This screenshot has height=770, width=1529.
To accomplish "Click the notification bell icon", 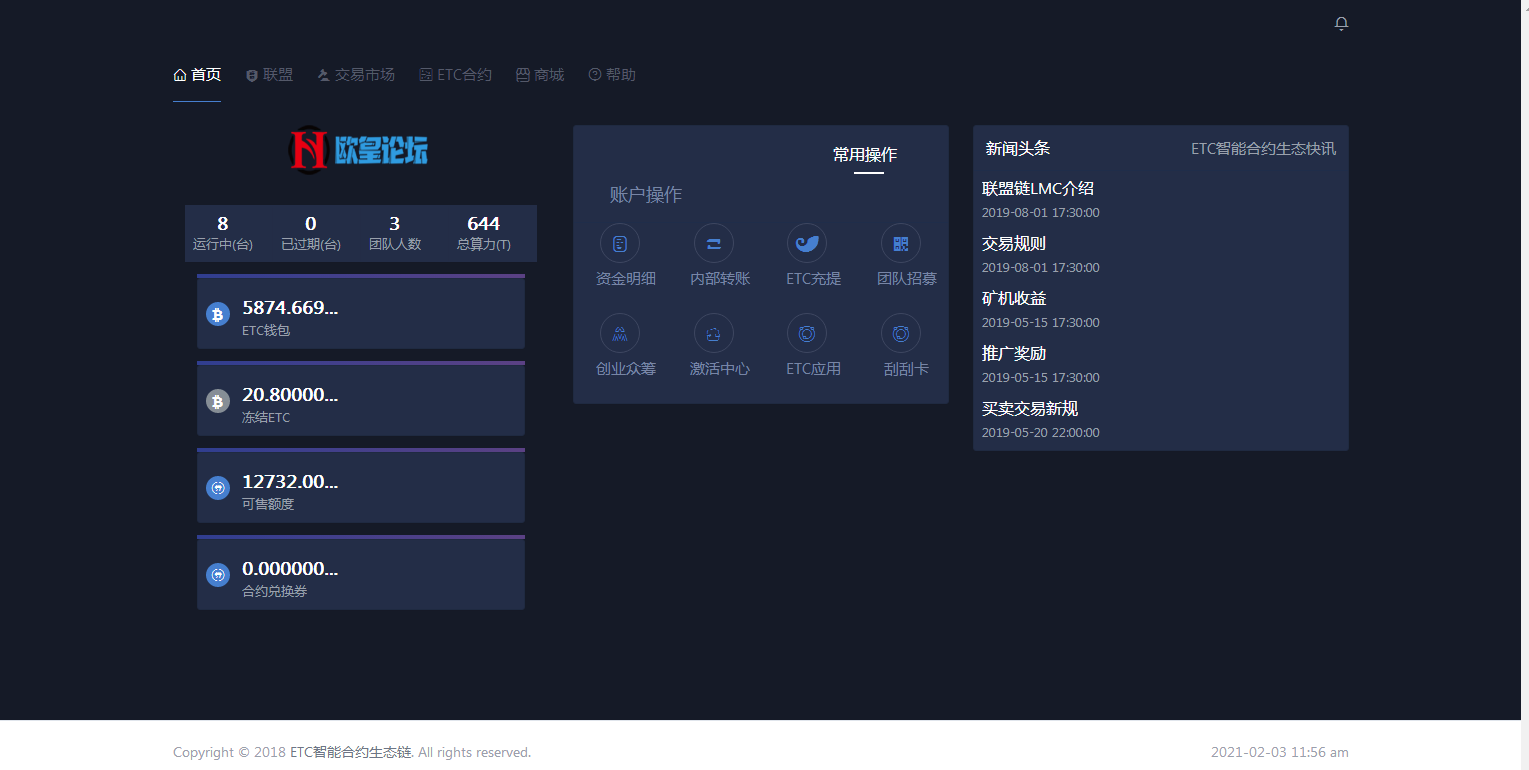I will (1341, 22).
